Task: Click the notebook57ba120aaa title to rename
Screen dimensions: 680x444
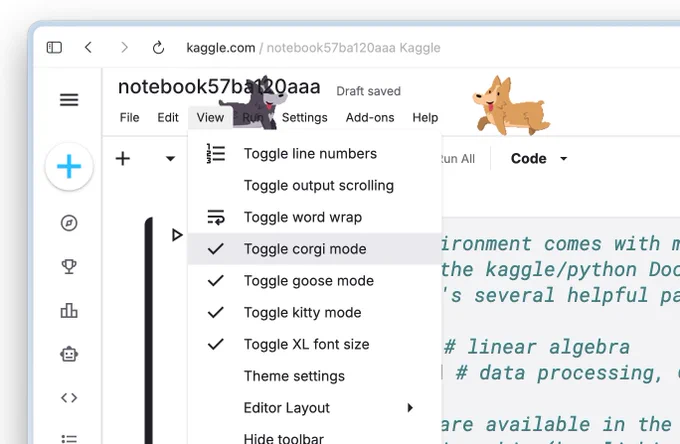Action: [x=219, y=86]
